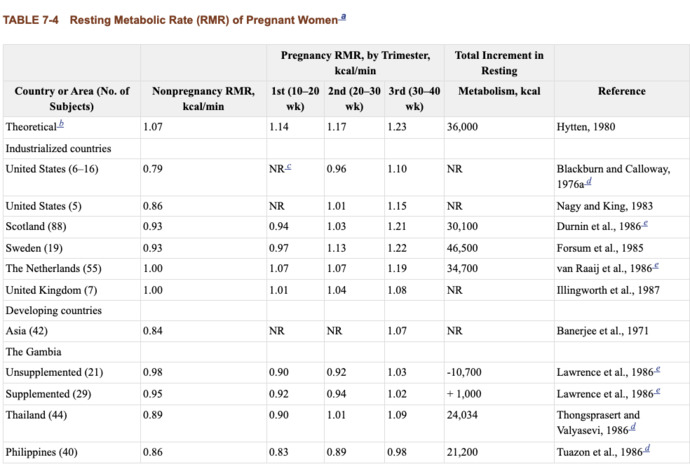Screen dimensions: 690x469
Task: Select the 'Sweden (19)' row label
Action: click(34, 248)
